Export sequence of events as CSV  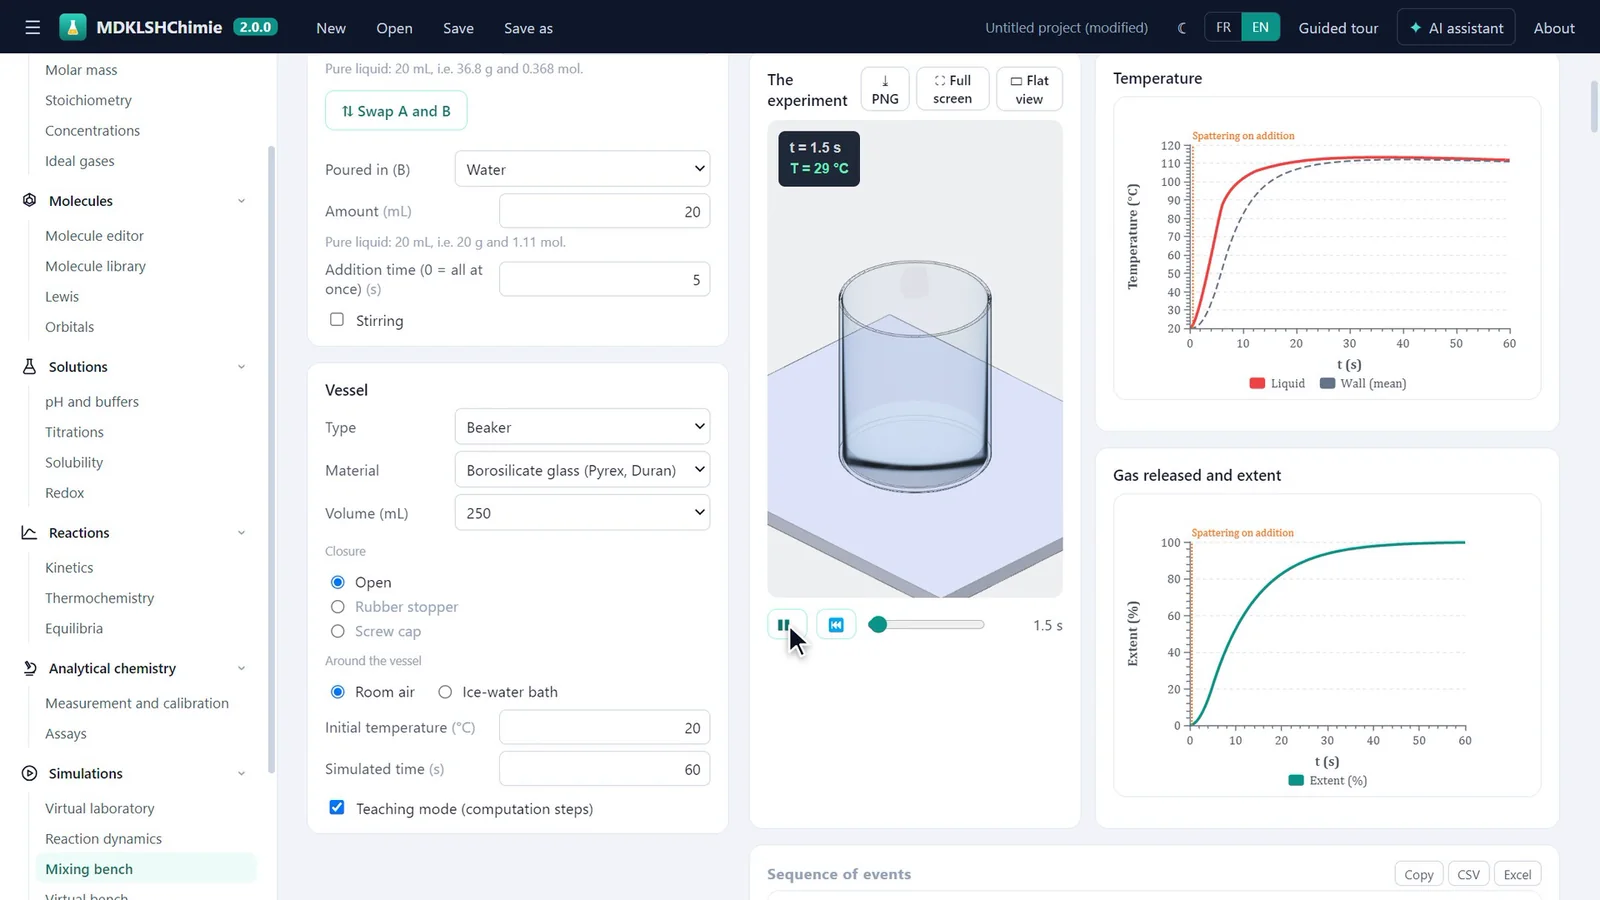(x=1468, y=874)
